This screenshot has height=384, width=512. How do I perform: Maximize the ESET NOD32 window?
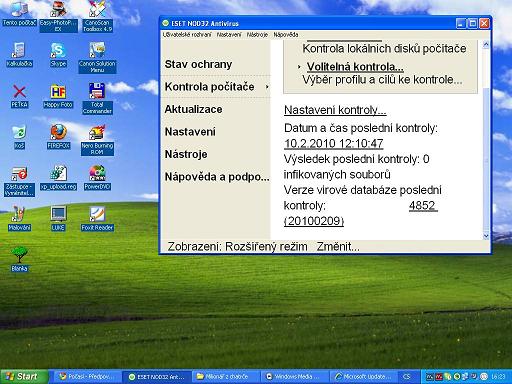(473, 24)
